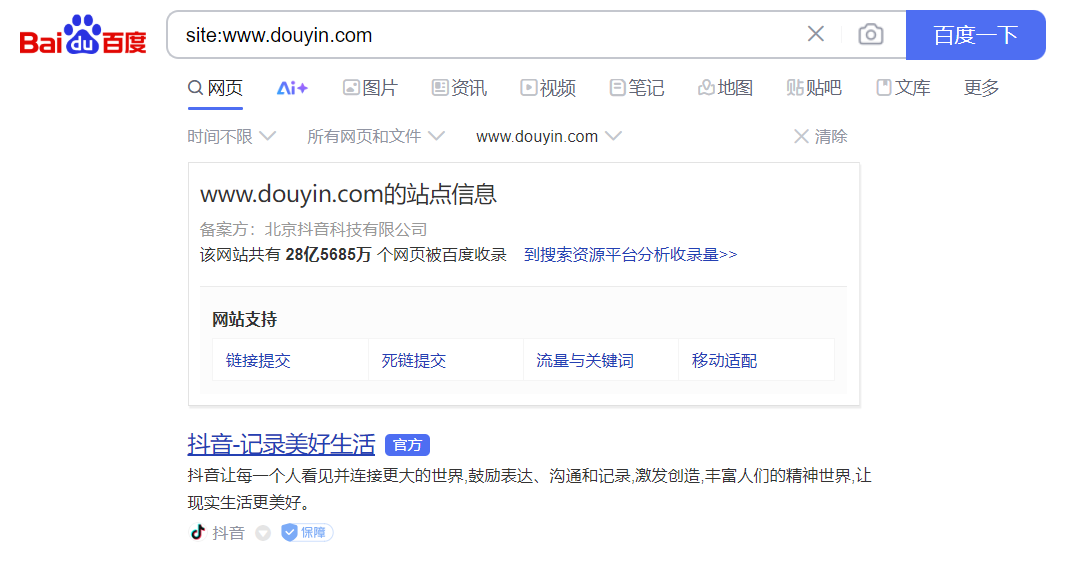
Task: Switch to the 资讯 news tab
Action: (x=459, y=88)
